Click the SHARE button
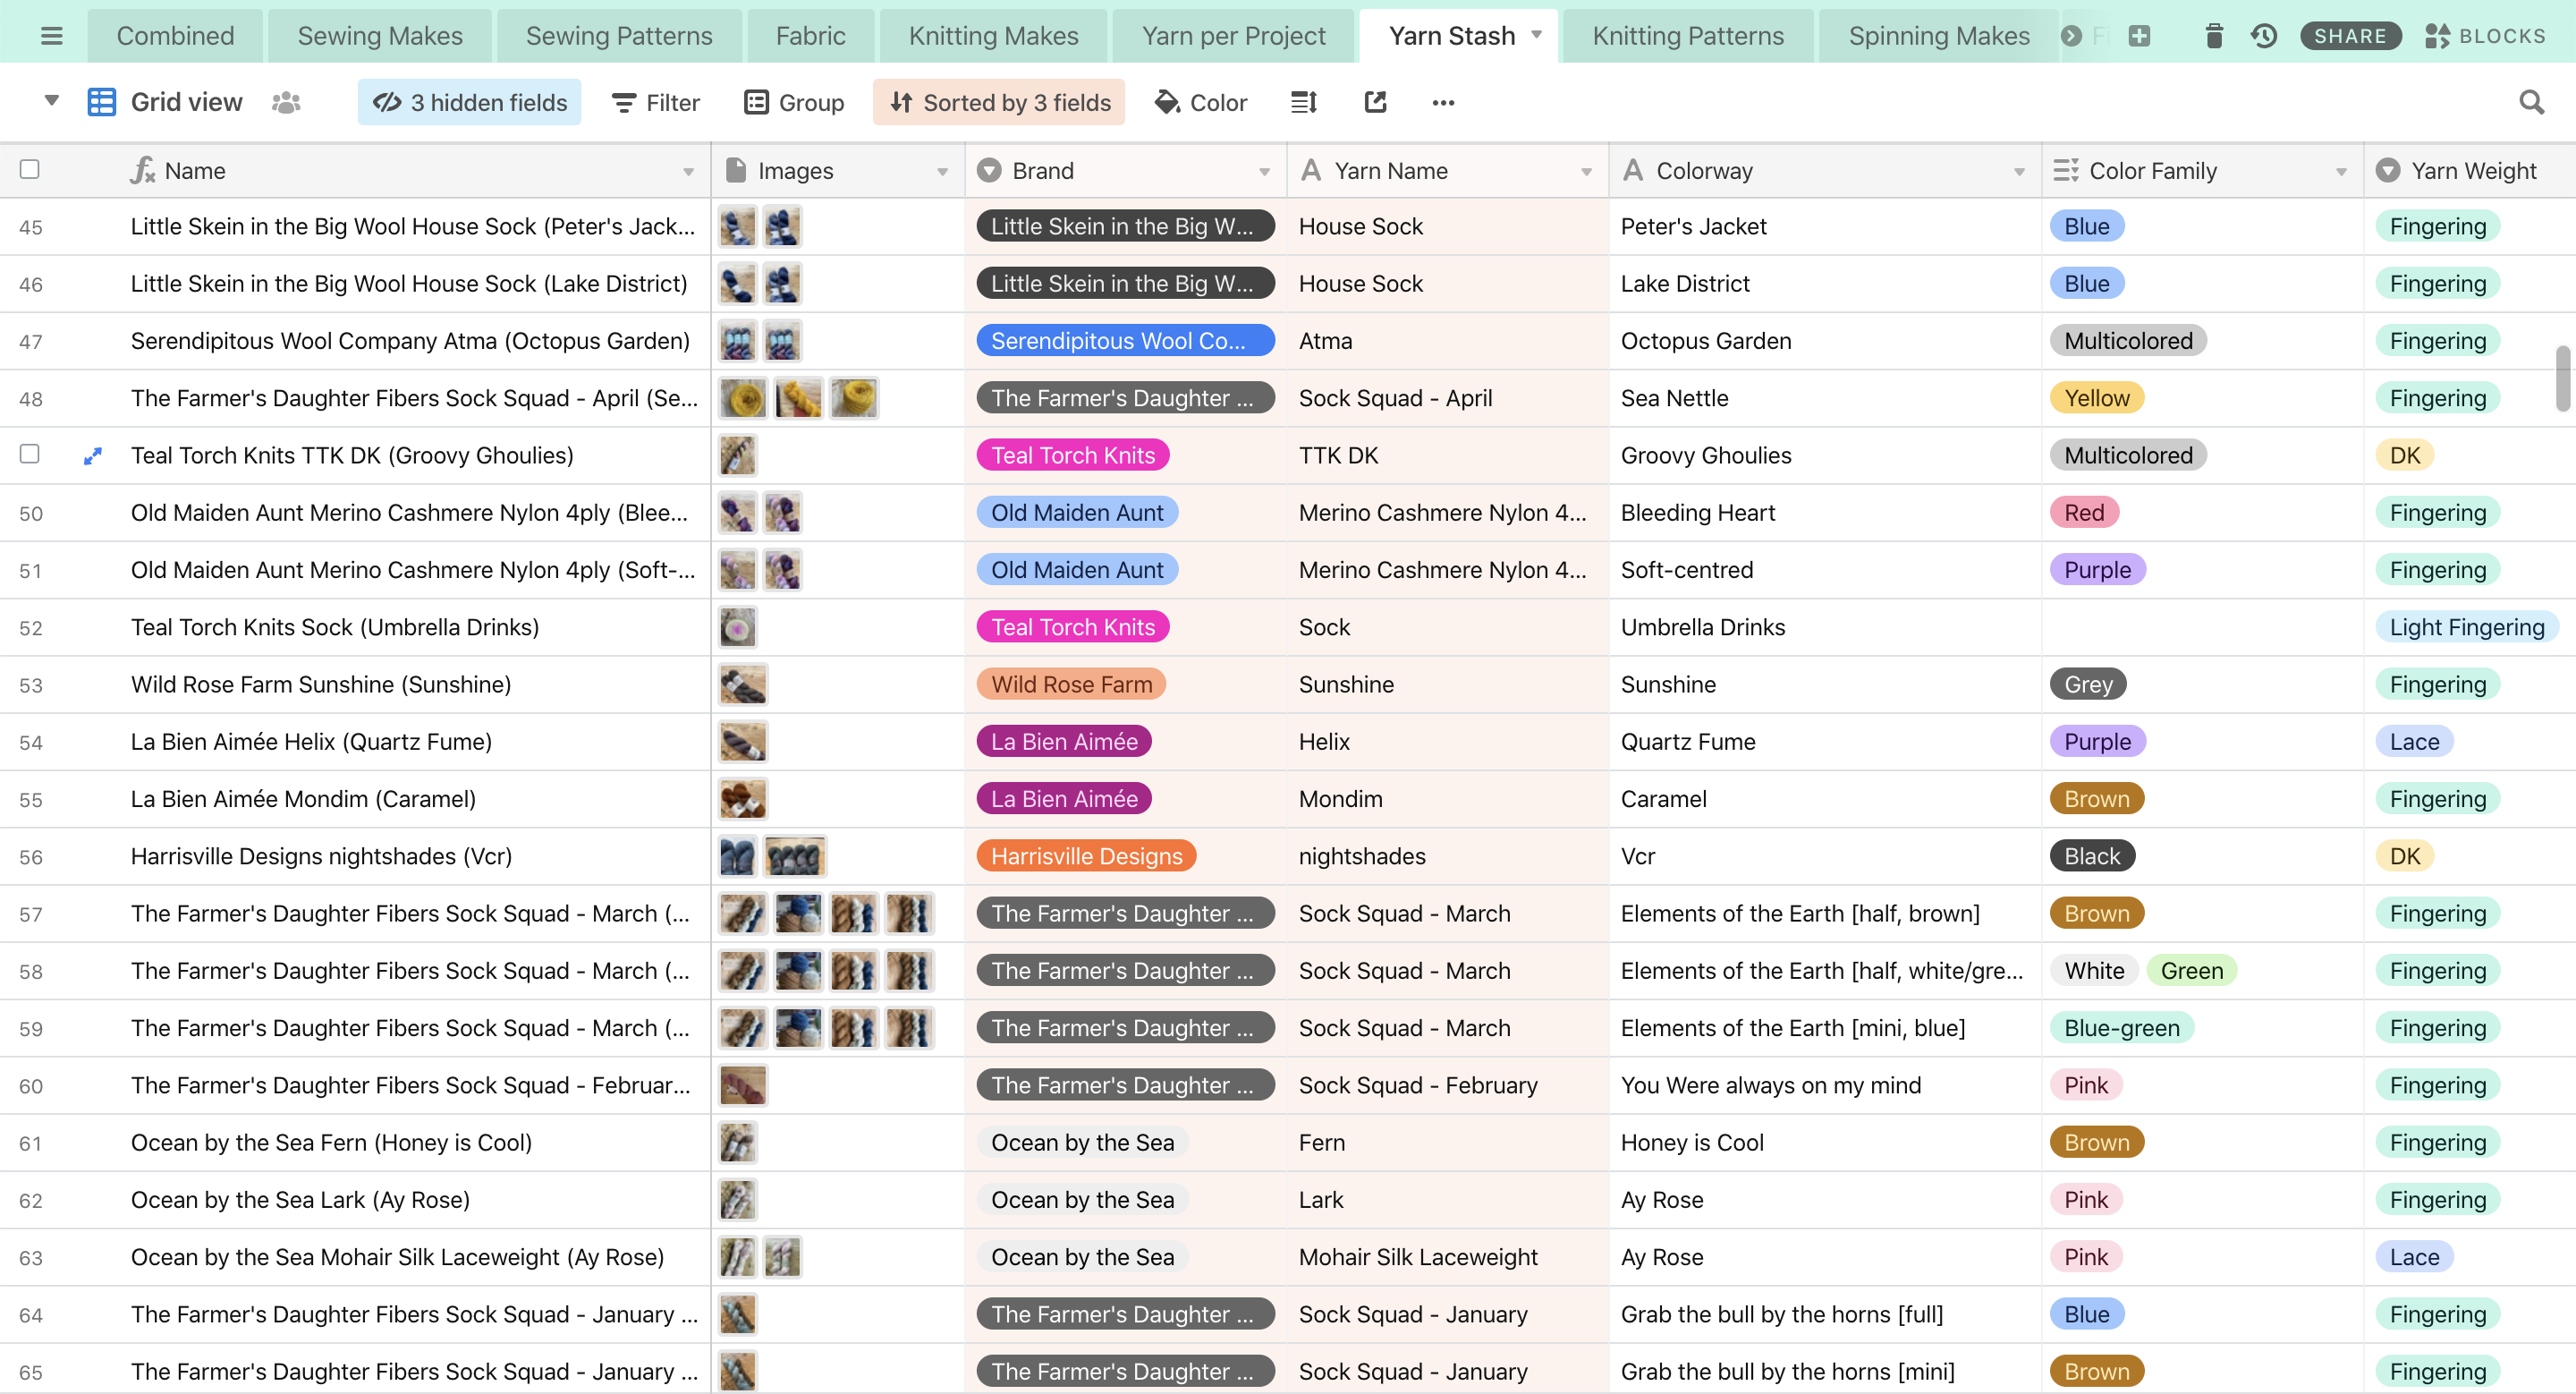This screenshot has height=1394, width=2576. 2350,36
